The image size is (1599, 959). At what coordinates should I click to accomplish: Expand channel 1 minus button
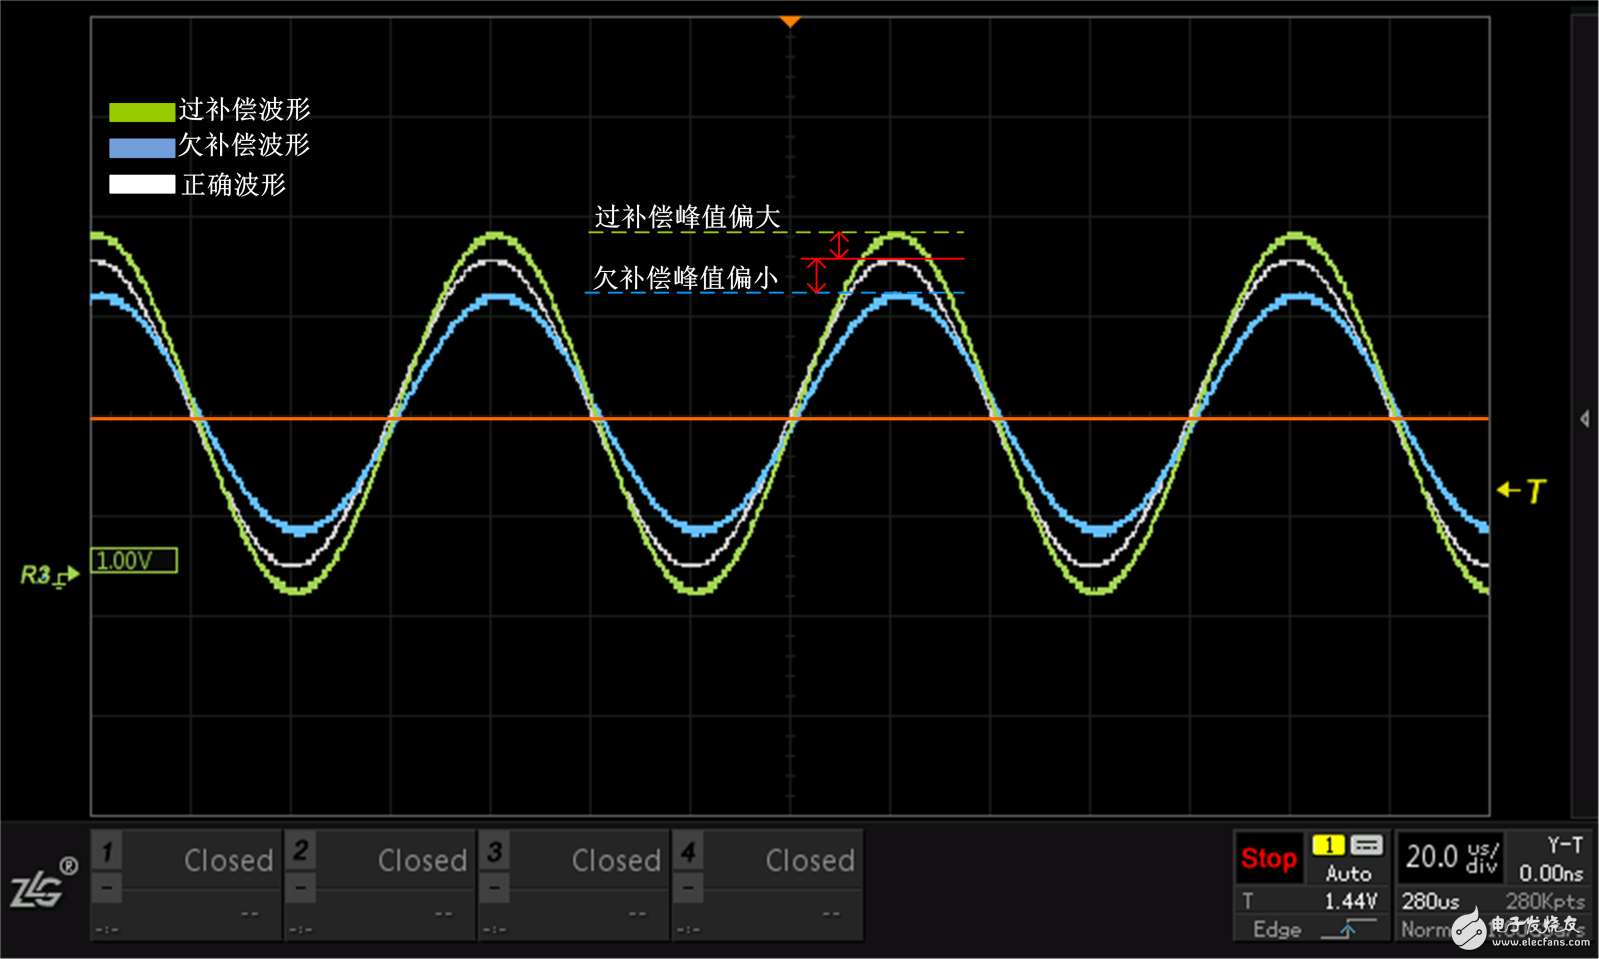107,888
